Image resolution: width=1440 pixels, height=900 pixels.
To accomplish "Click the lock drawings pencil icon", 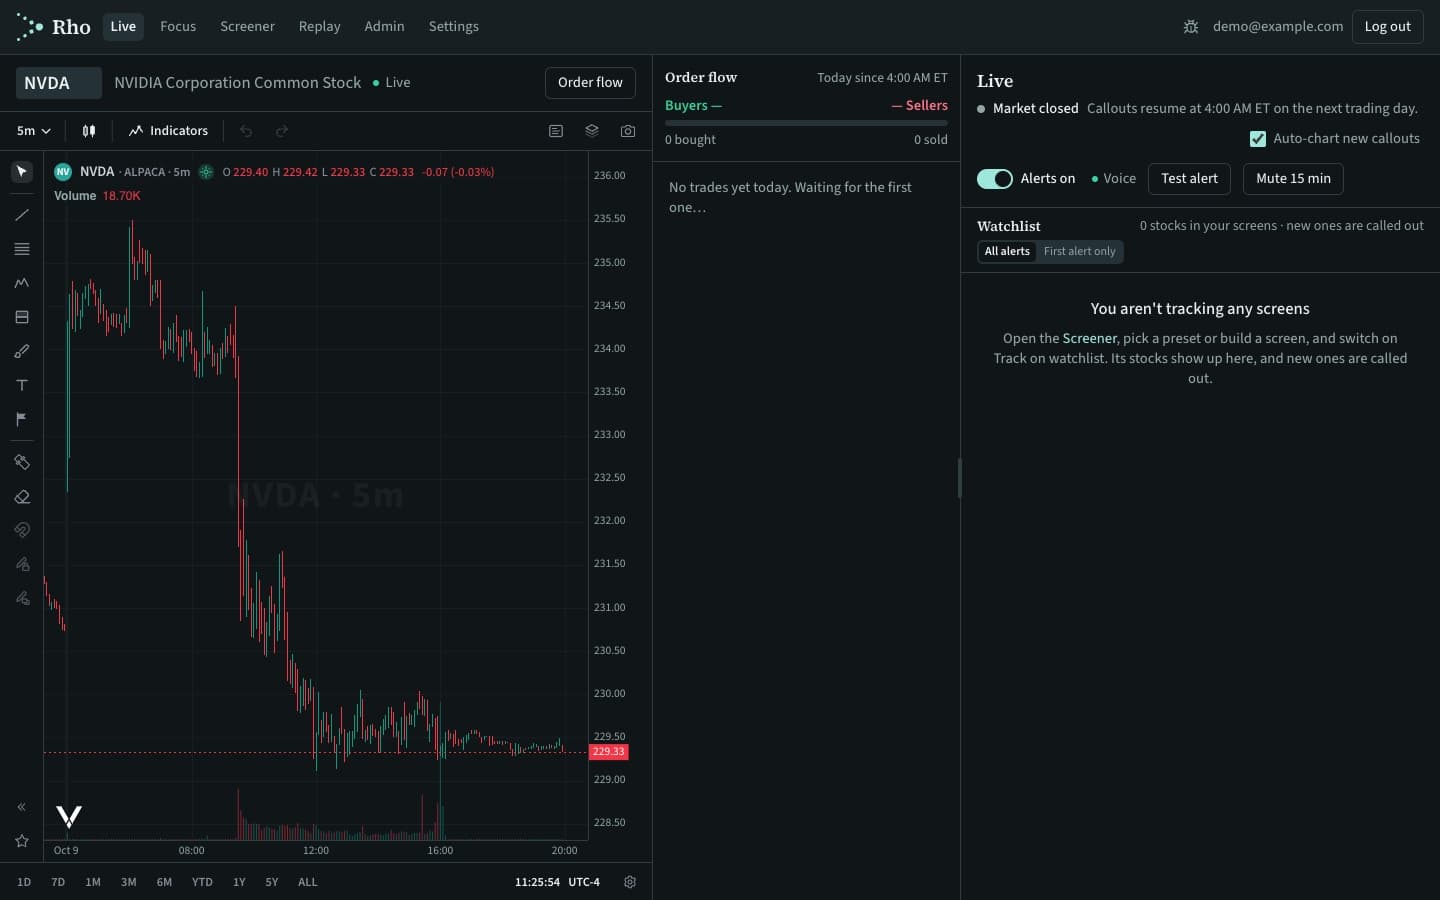I will (x=22, y=564).
